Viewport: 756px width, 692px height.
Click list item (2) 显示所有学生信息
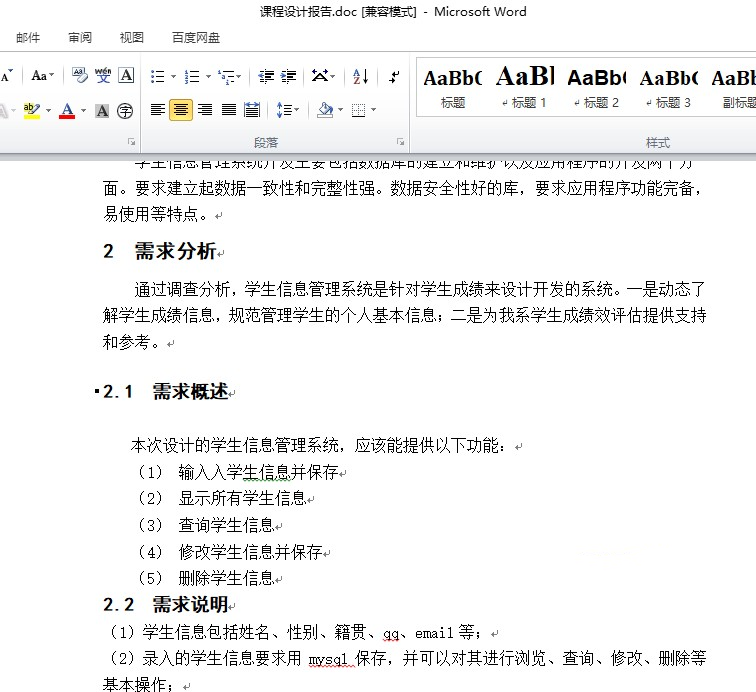point(222,498)
